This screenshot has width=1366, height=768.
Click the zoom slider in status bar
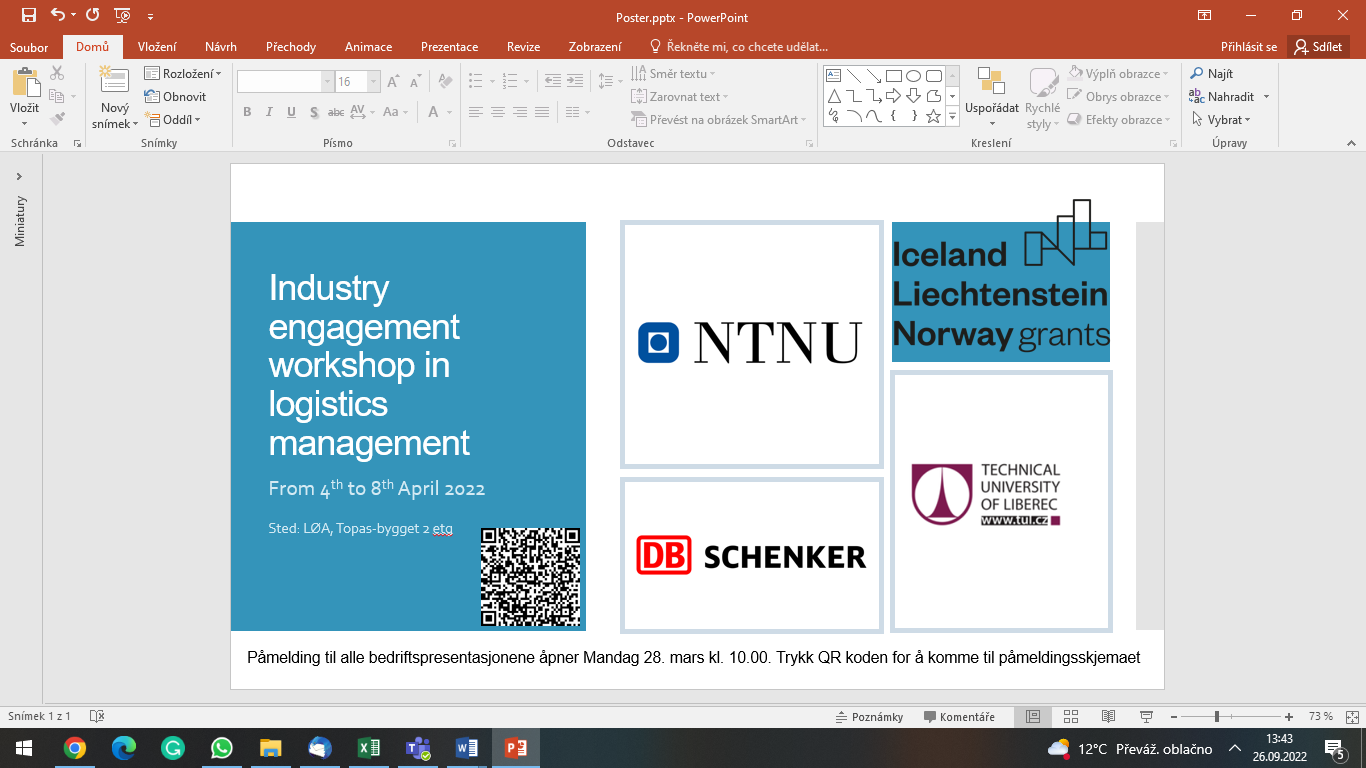click(1216, 717)
